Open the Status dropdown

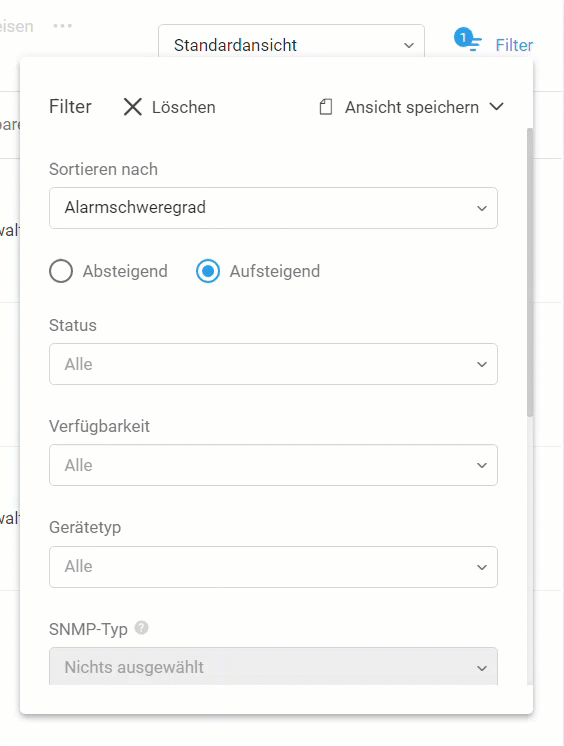tap(273, 364)
